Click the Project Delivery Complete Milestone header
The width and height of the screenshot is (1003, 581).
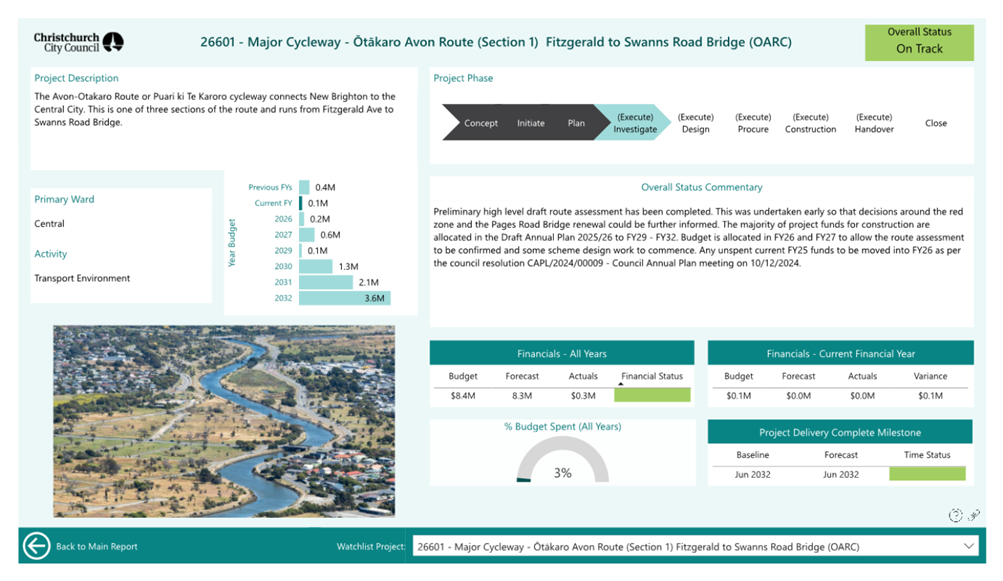840,433
